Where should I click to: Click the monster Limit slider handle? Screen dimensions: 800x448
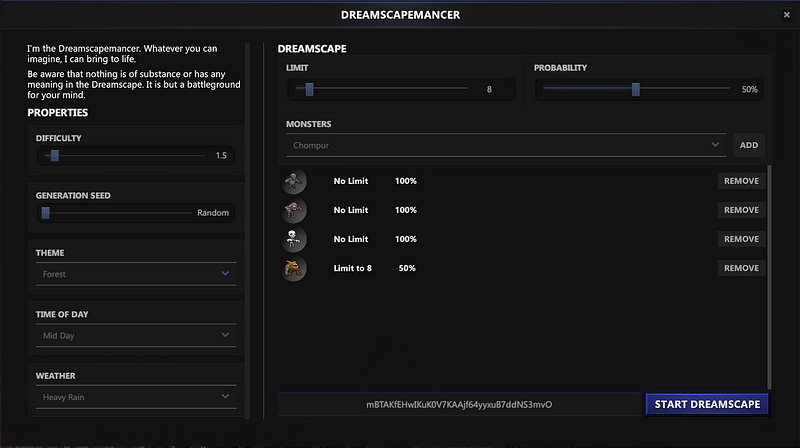coord(309,89)
